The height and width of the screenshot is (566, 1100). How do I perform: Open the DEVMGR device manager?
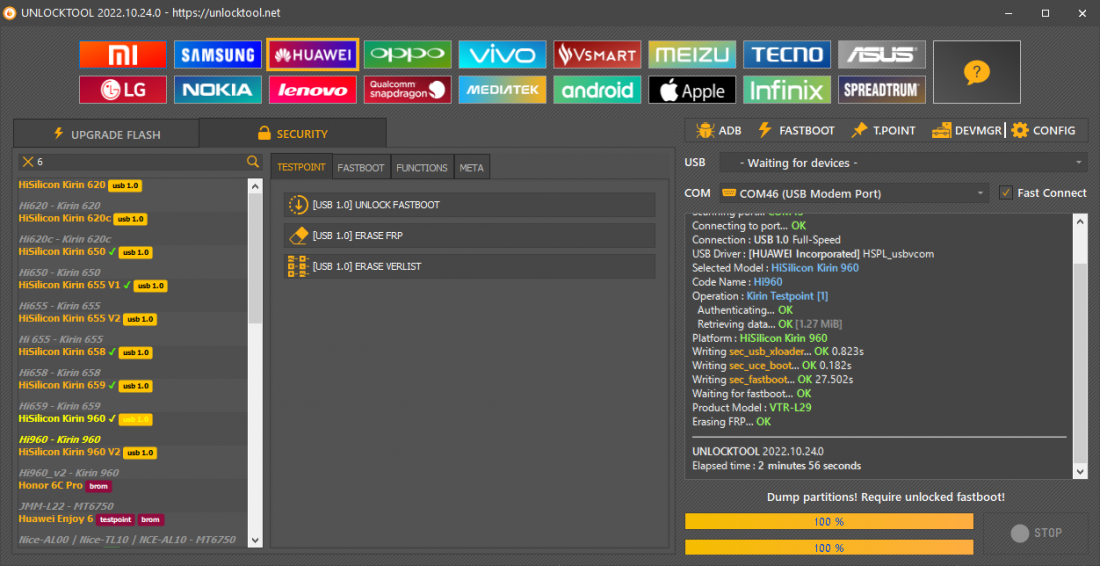coord(966,130)
